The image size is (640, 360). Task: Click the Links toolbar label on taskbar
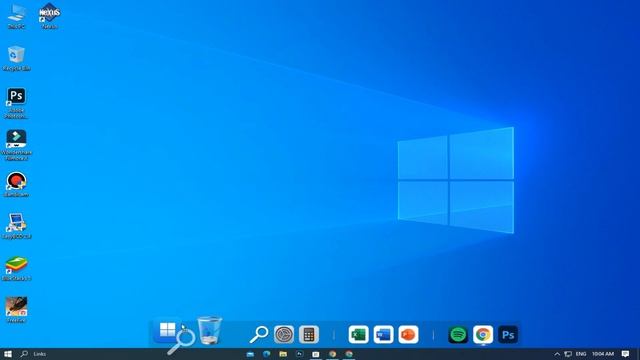[40, 354]
